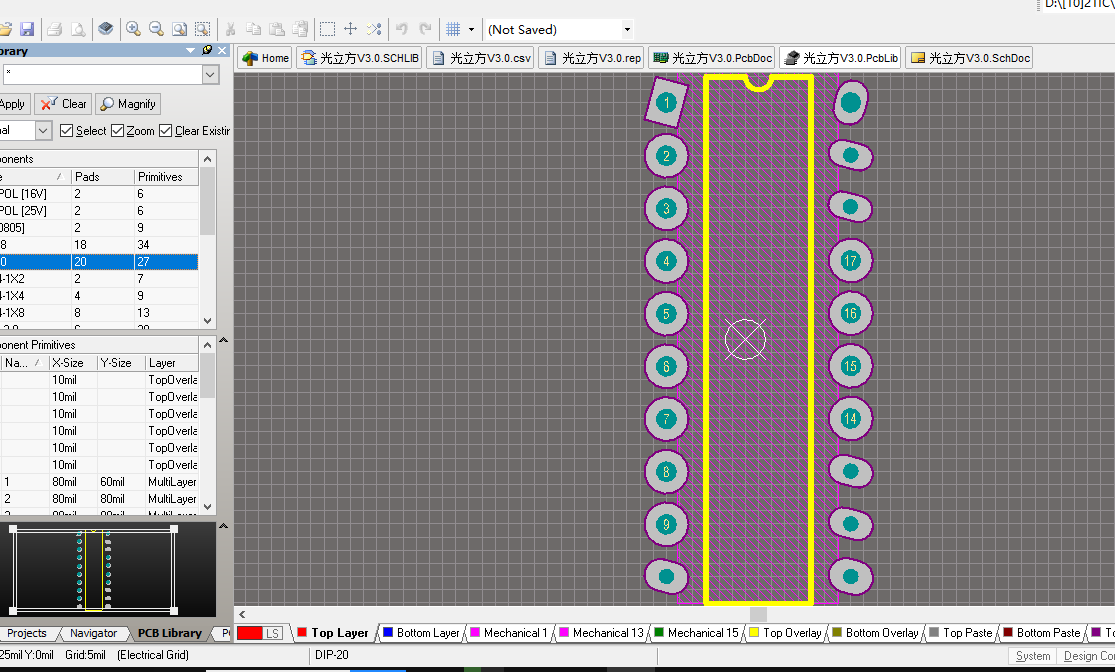Collapse the Component Primitives section arrow
This screenshot has width=1115, height=672.
[x=223, y=341]
